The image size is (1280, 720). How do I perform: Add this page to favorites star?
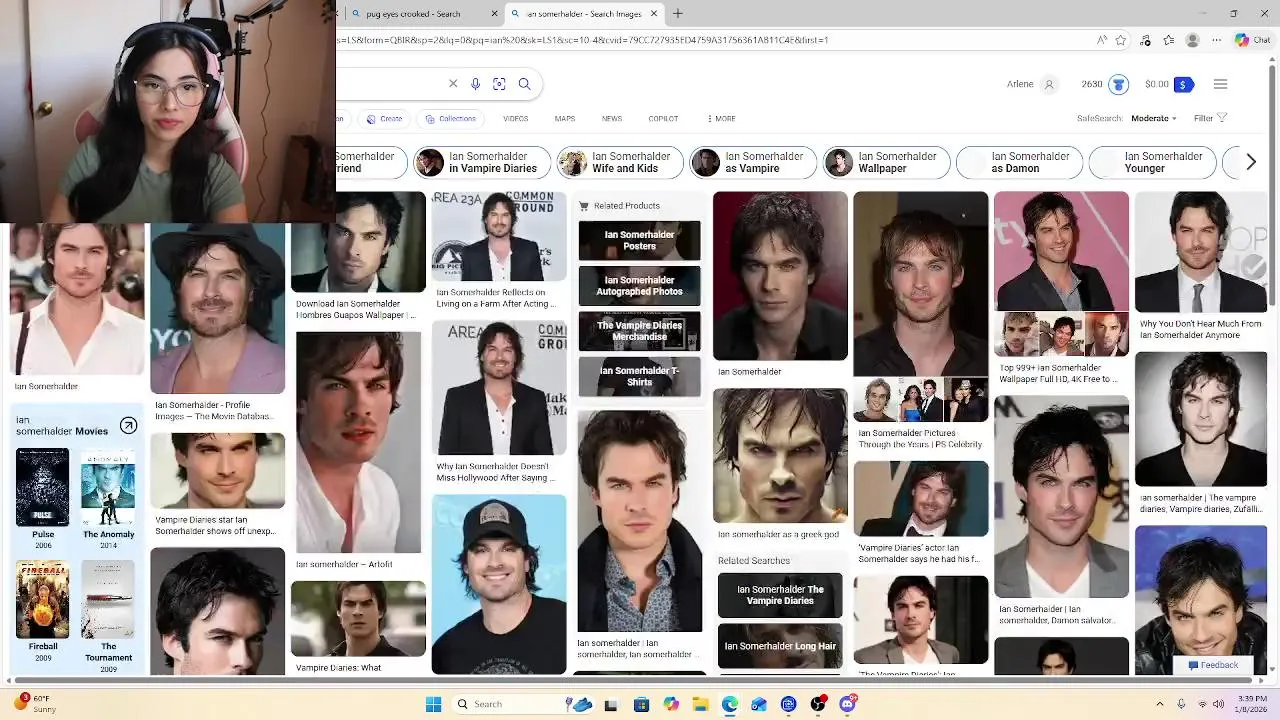click(1121, 40)
